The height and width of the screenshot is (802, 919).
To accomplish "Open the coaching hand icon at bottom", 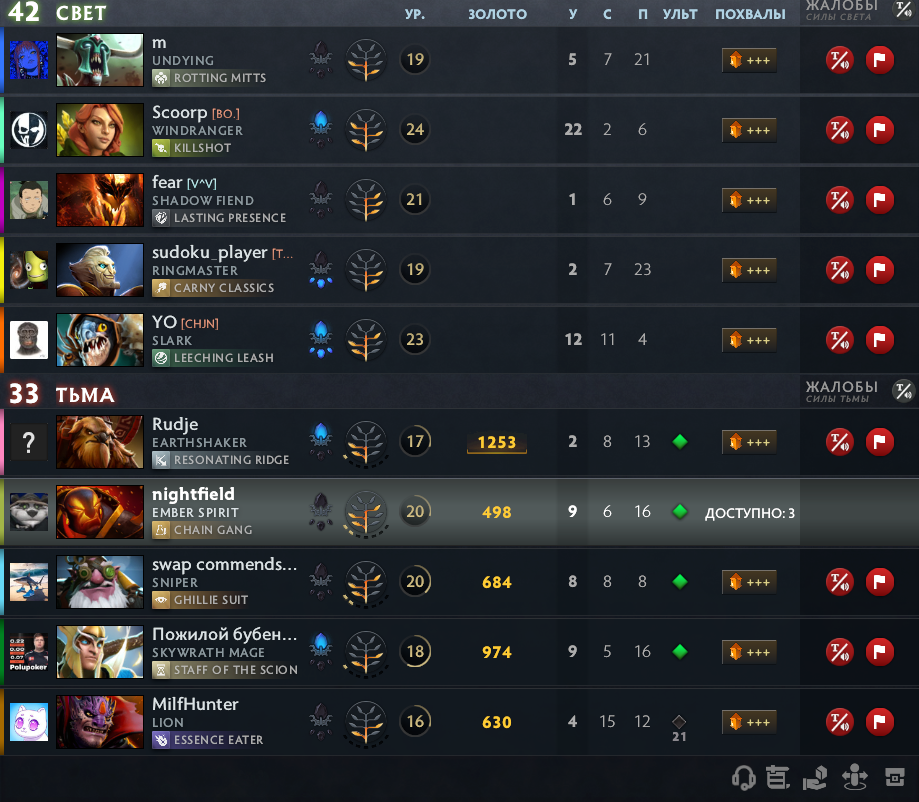I will click(x=815, y=778).
